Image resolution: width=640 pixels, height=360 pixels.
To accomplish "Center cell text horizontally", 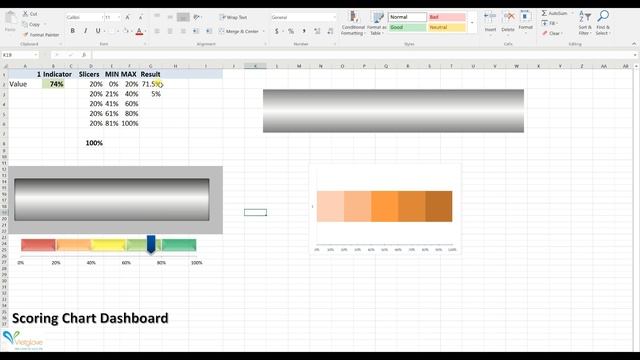I will click(170, 31).
